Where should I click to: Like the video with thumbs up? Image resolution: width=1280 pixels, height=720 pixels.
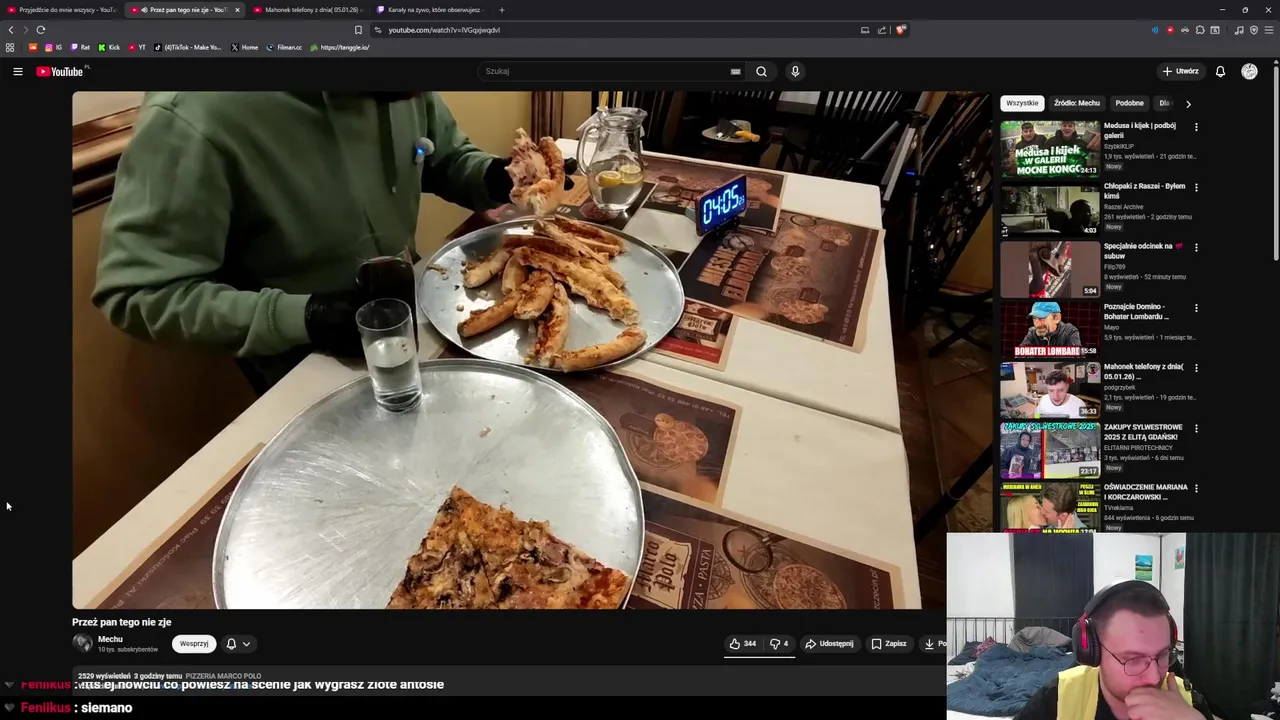click(742, 644)
